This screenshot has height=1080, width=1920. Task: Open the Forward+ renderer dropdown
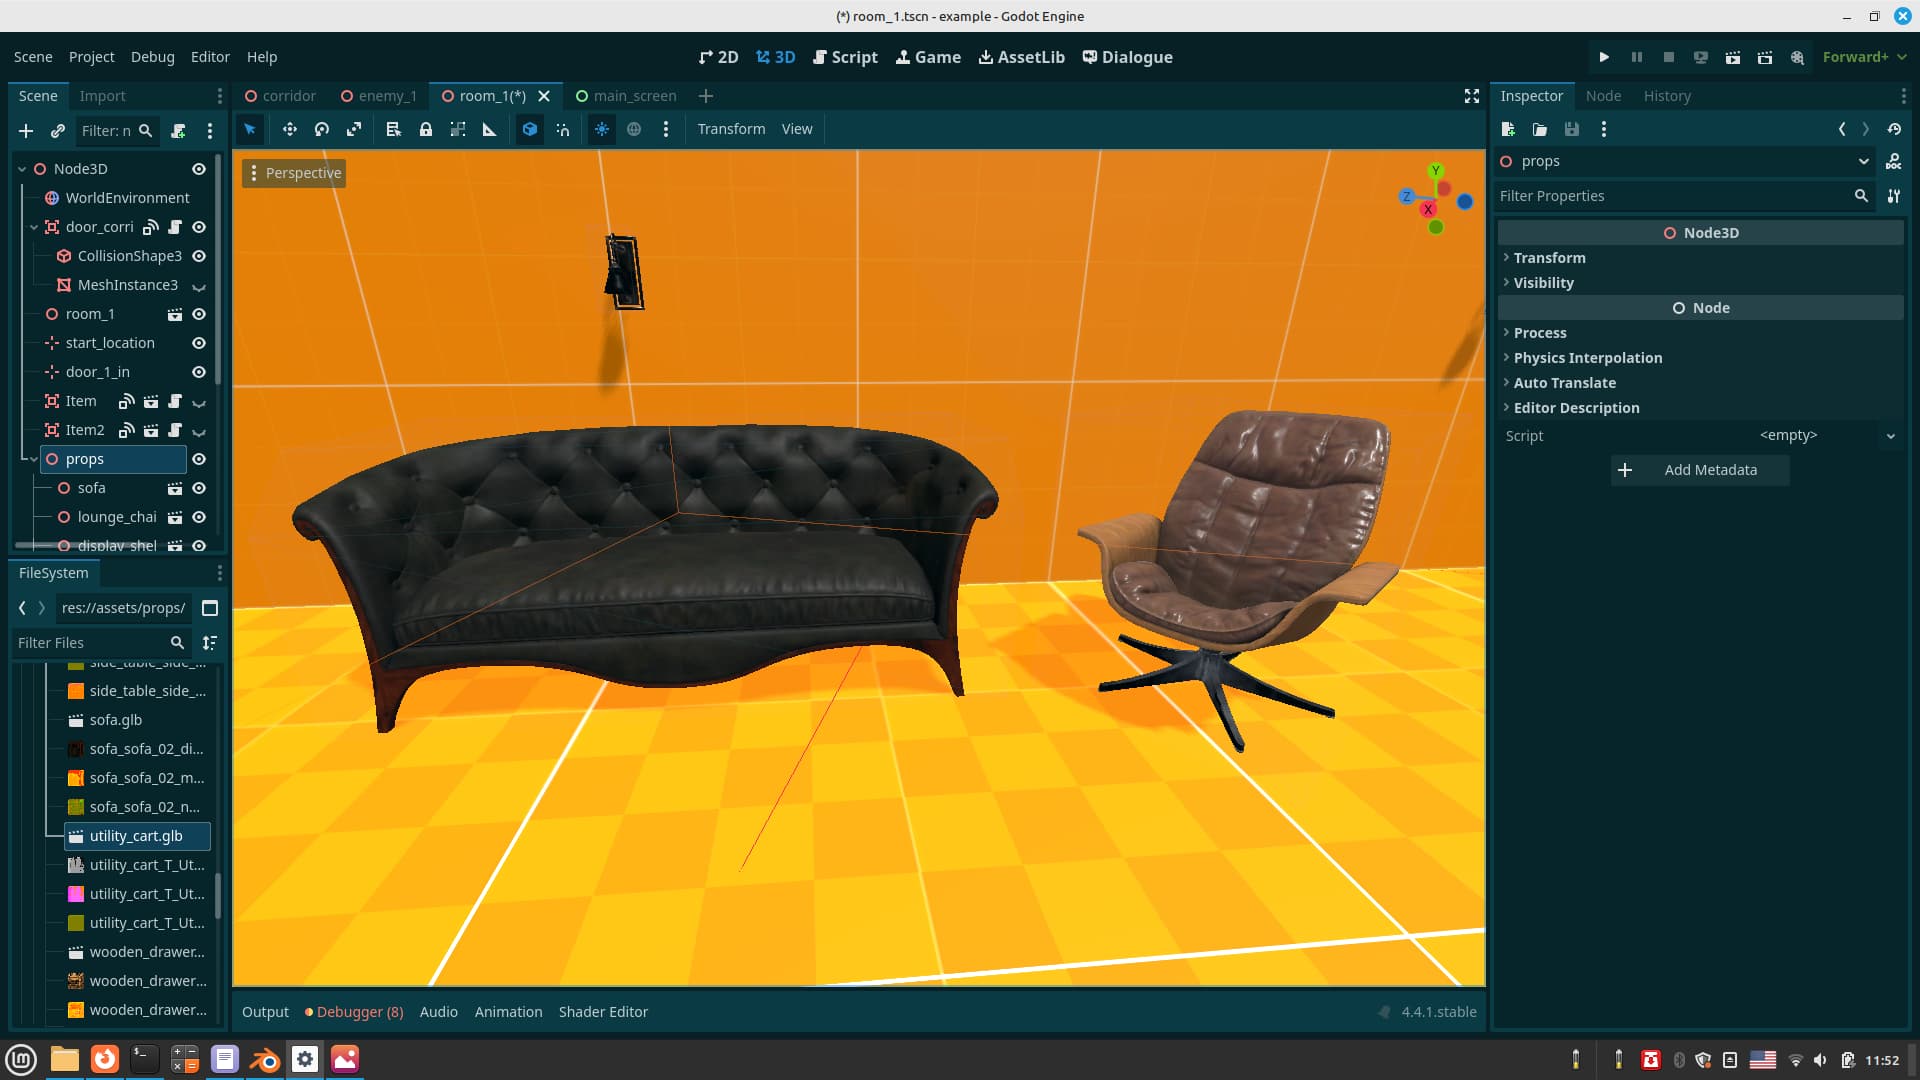1860,57
